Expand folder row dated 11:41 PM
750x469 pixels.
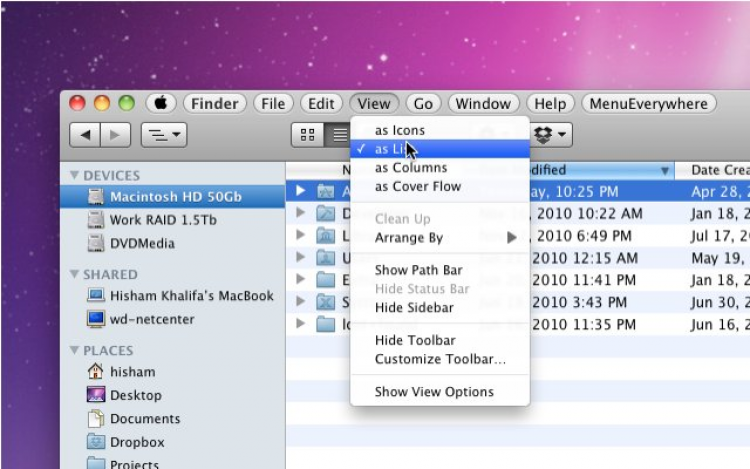tap(300, 279)
